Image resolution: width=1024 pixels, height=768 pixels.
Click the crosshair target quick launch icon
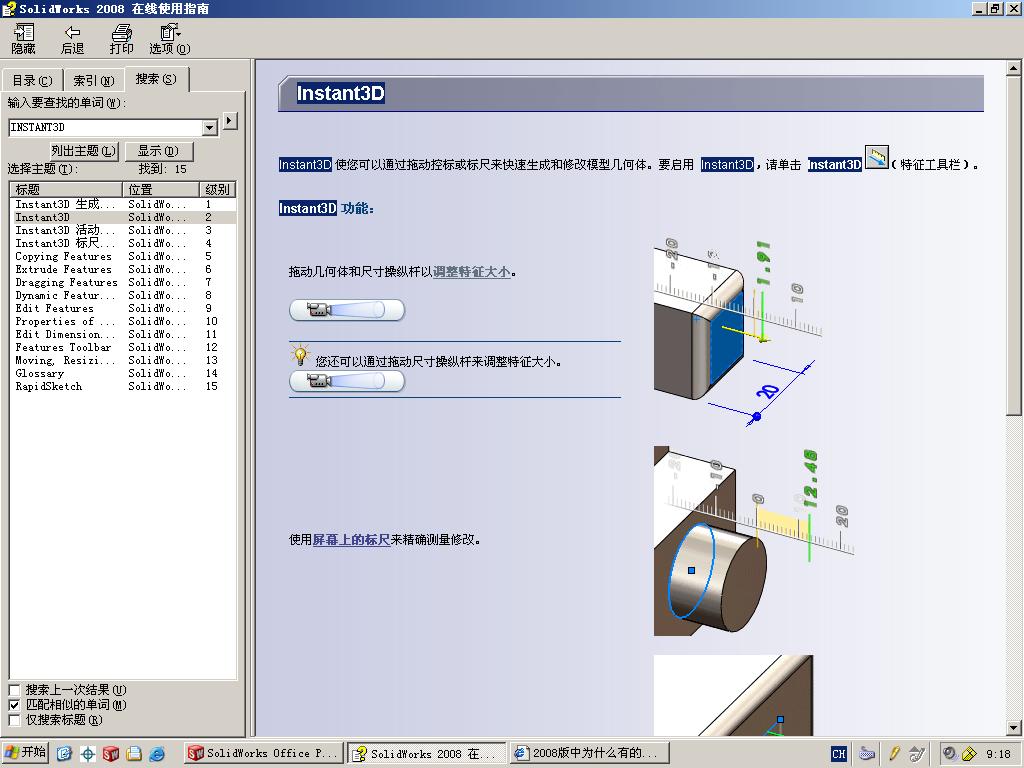(88, 754)
